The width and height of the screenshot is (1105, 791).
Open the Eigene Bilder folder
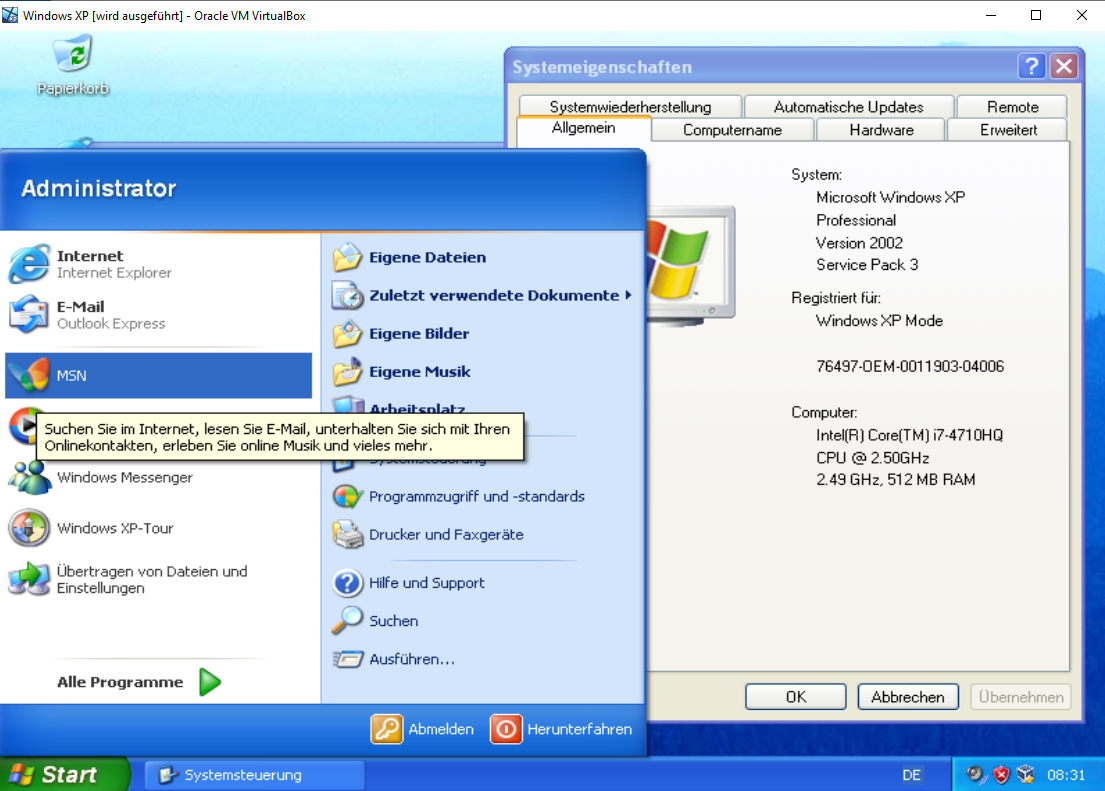(x=483, y=333)
